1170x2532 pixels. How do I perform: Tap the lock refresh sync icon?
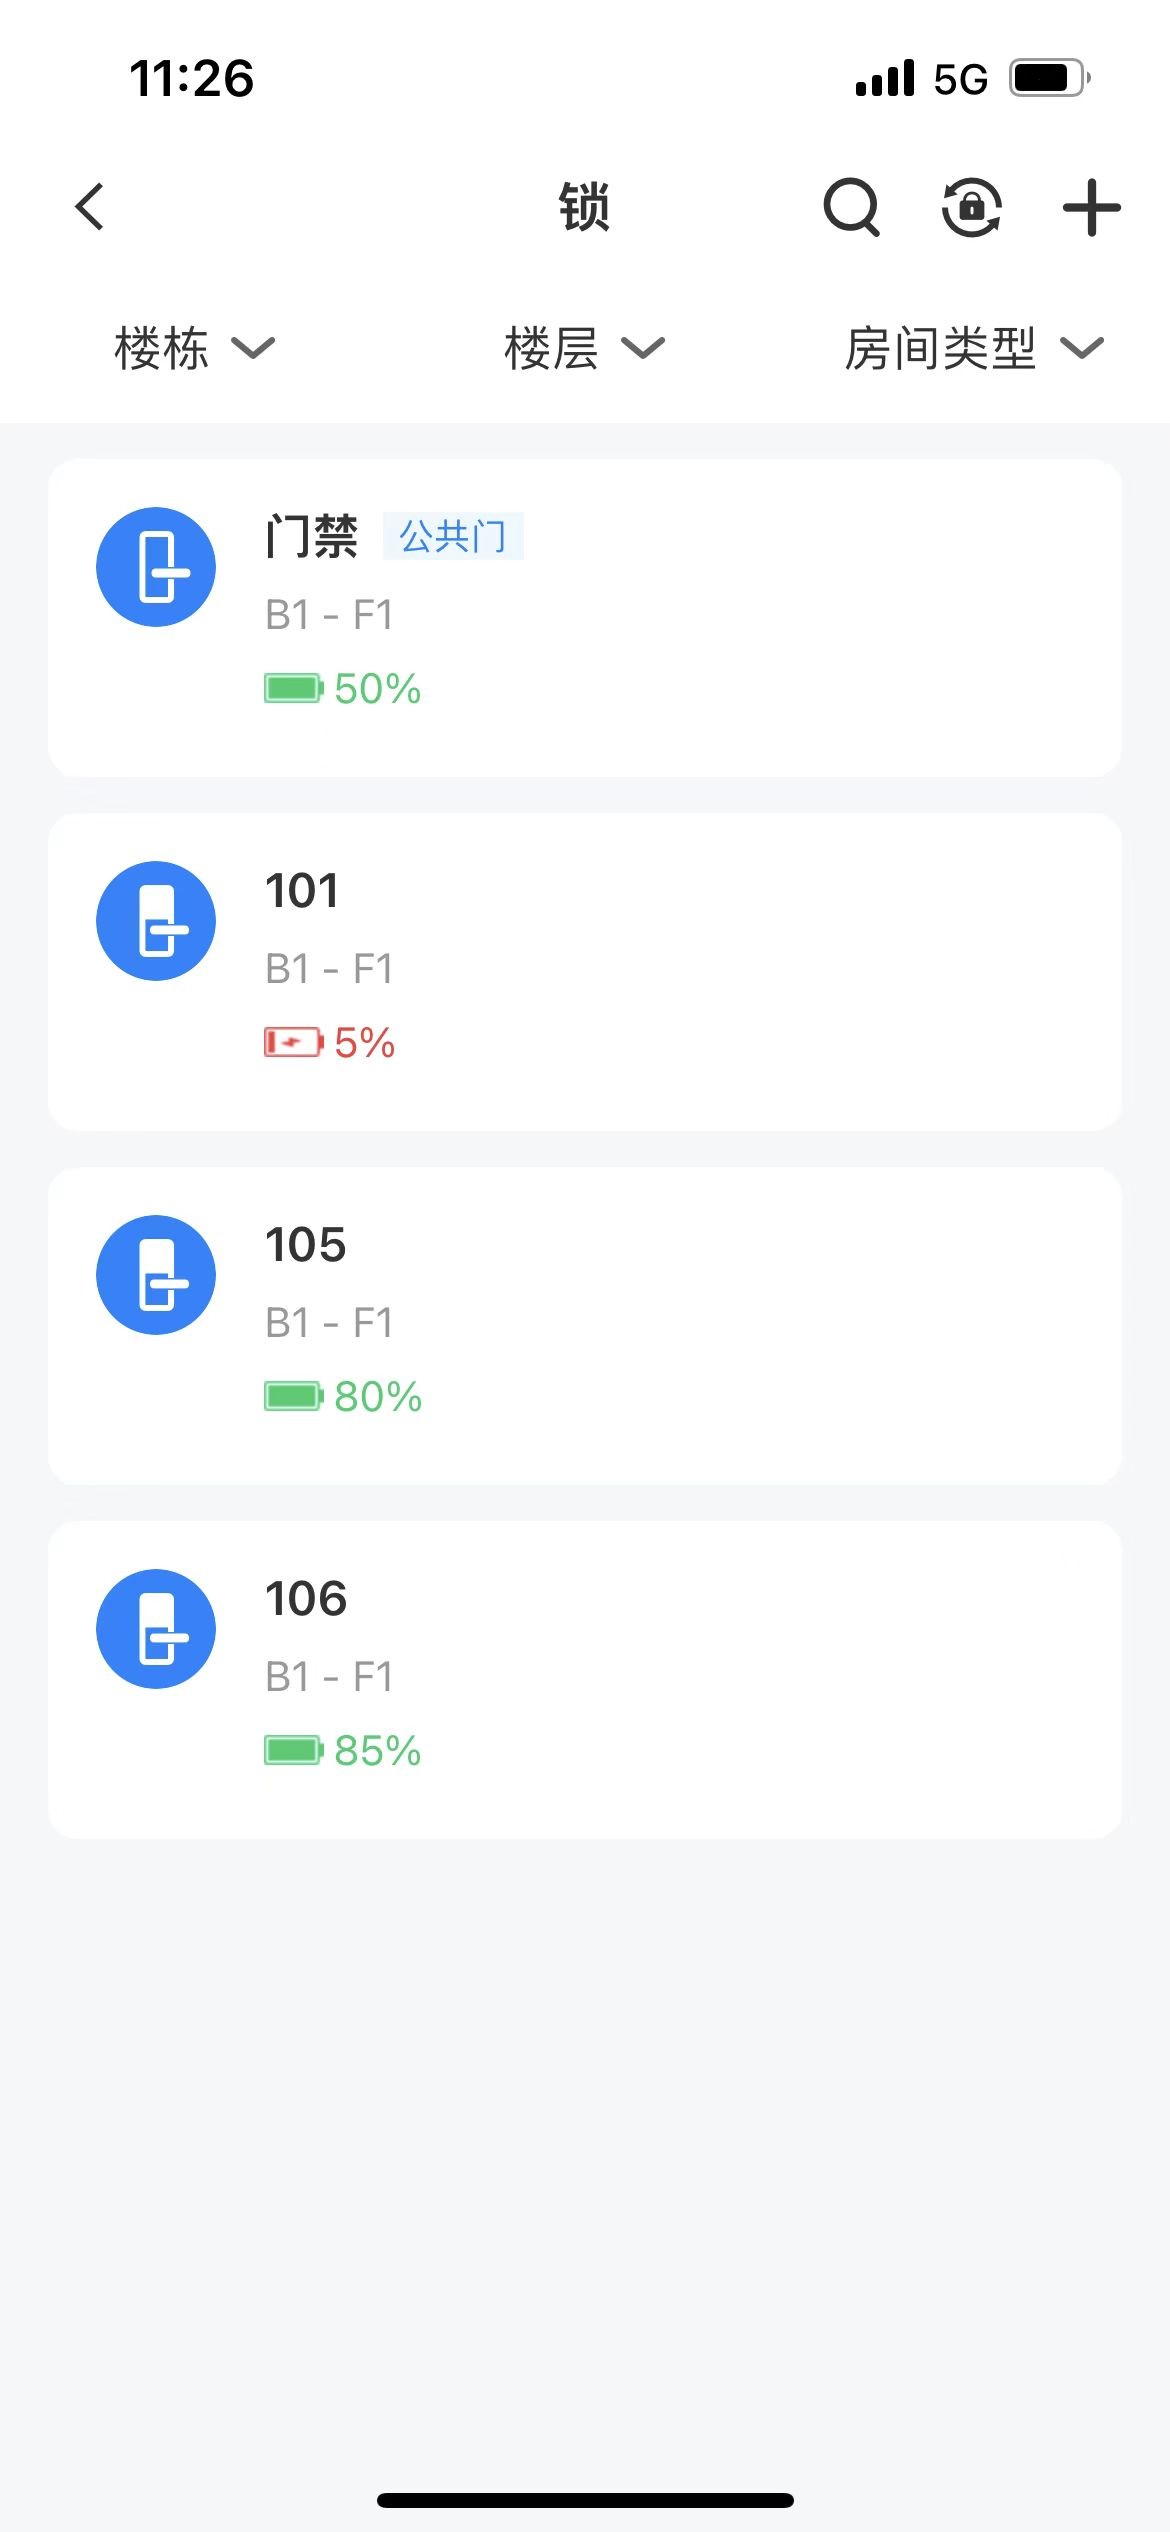point(971,207)
